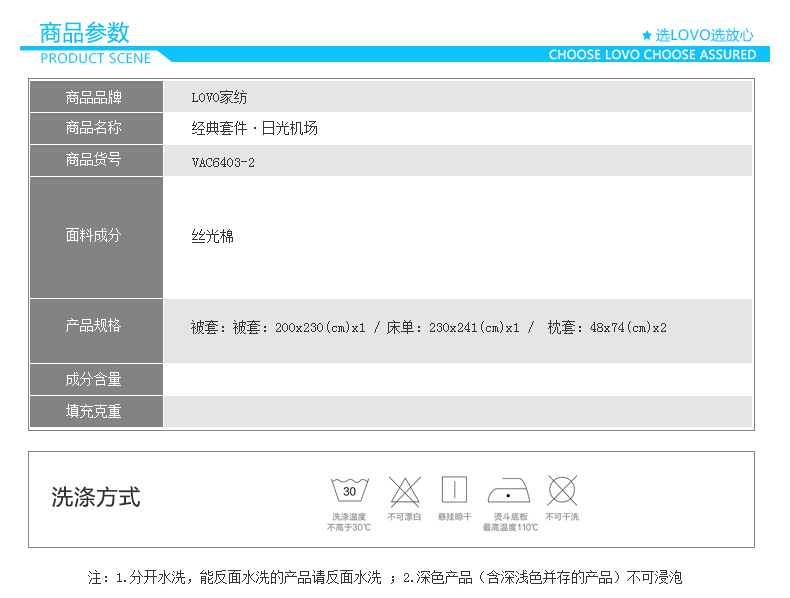Click the 不可干洗 caption
The image size is (790, 598).
coord(562,517)
